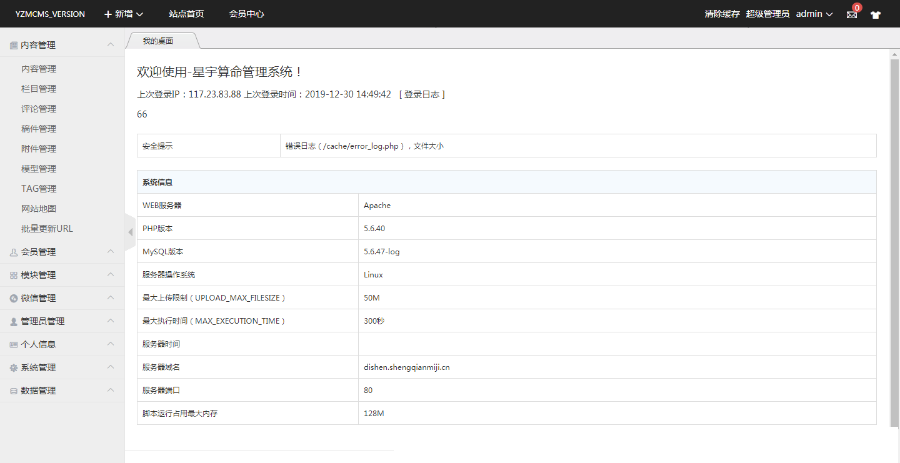Click the 数据管理 database icon
The image size is (900, 463).
pyautogui.click(x=13, y=390)
